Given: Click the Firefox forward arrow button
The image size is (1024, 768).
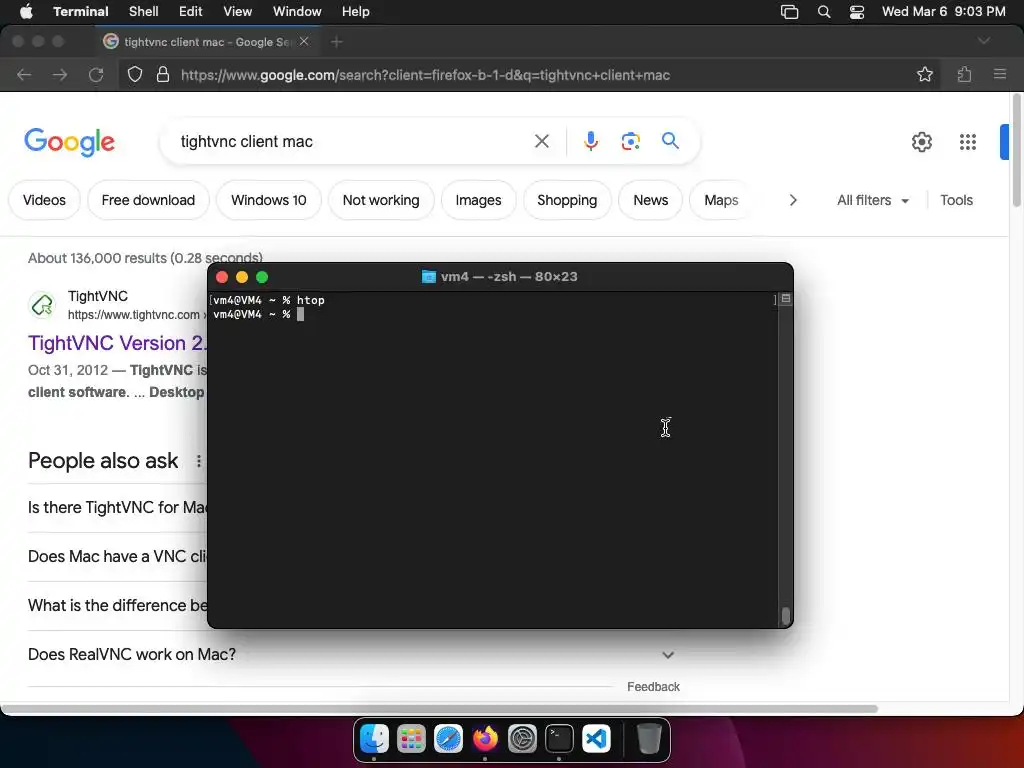Looking at the screenshot, I should (x=60, y=74).
